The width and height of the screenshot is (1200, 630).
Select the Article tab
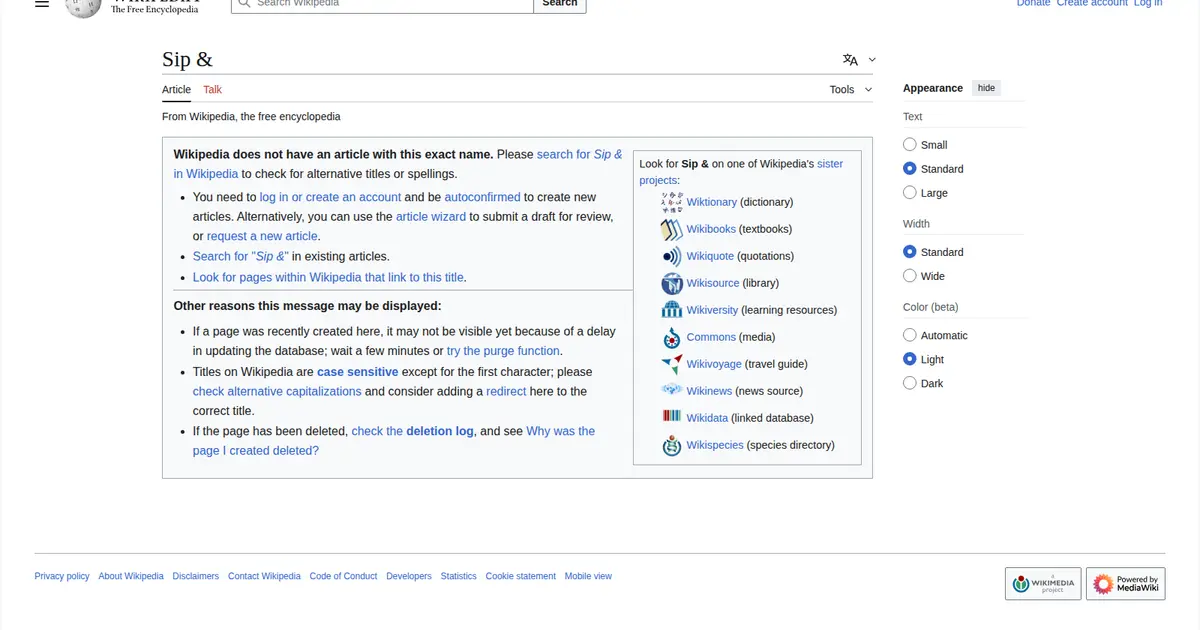coord(176,90)
